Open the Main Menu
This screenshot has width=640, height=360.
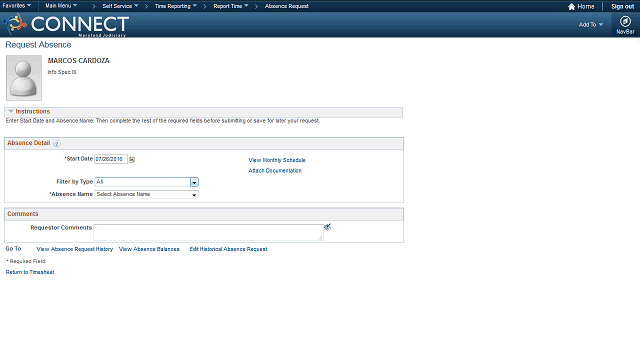(61, 6)
